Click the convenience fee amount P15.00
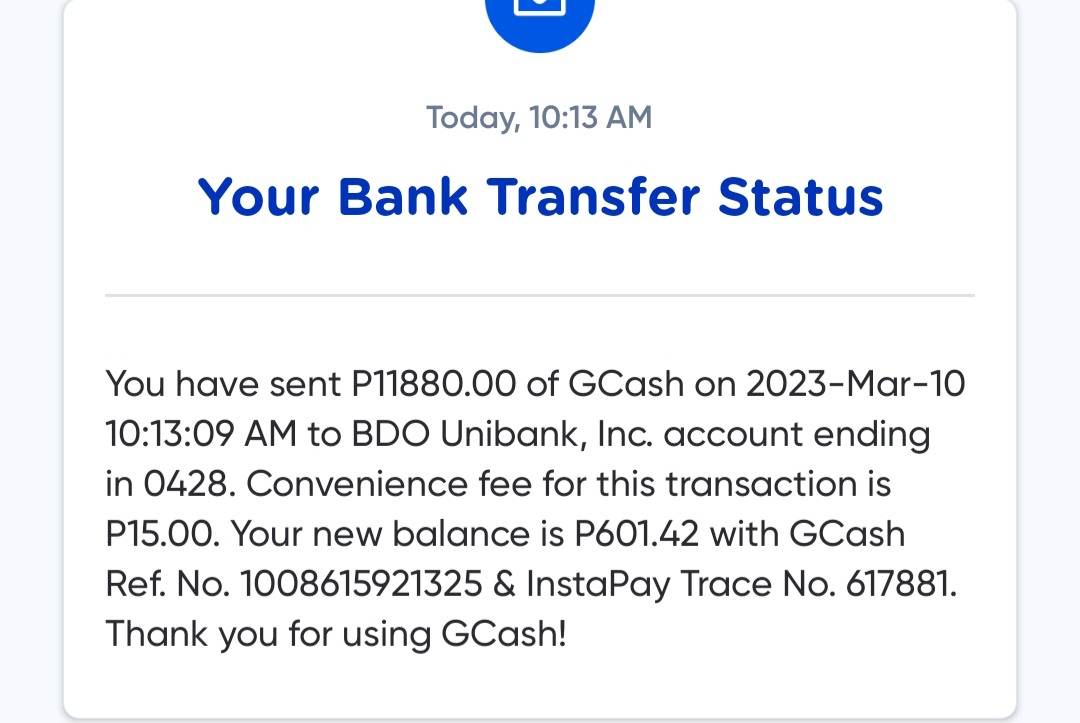Image resolution: width=1080 pixels, height=723 pixels. click(162, 534)
